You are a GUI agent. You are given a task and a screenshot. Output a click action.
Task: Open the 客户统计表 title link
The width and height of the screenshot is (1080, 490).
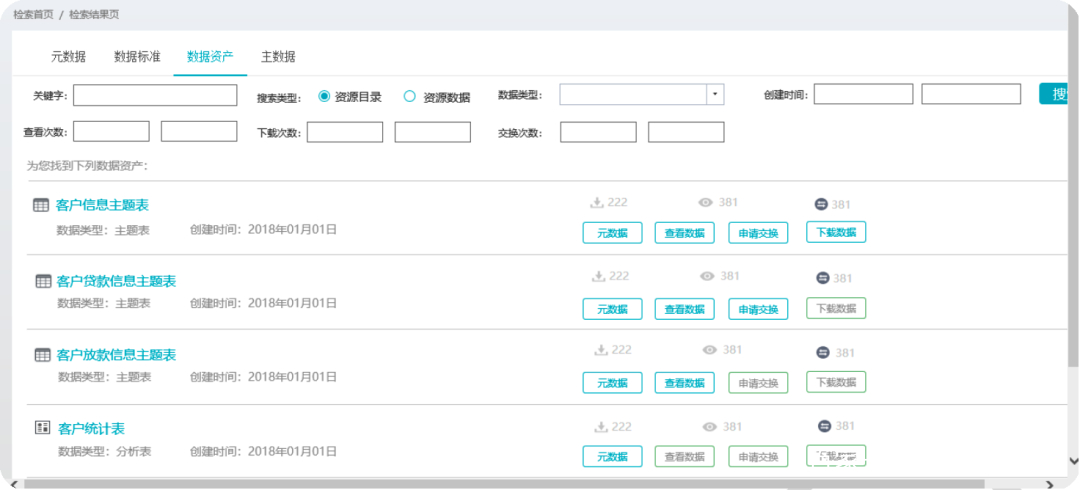(91, 429)
